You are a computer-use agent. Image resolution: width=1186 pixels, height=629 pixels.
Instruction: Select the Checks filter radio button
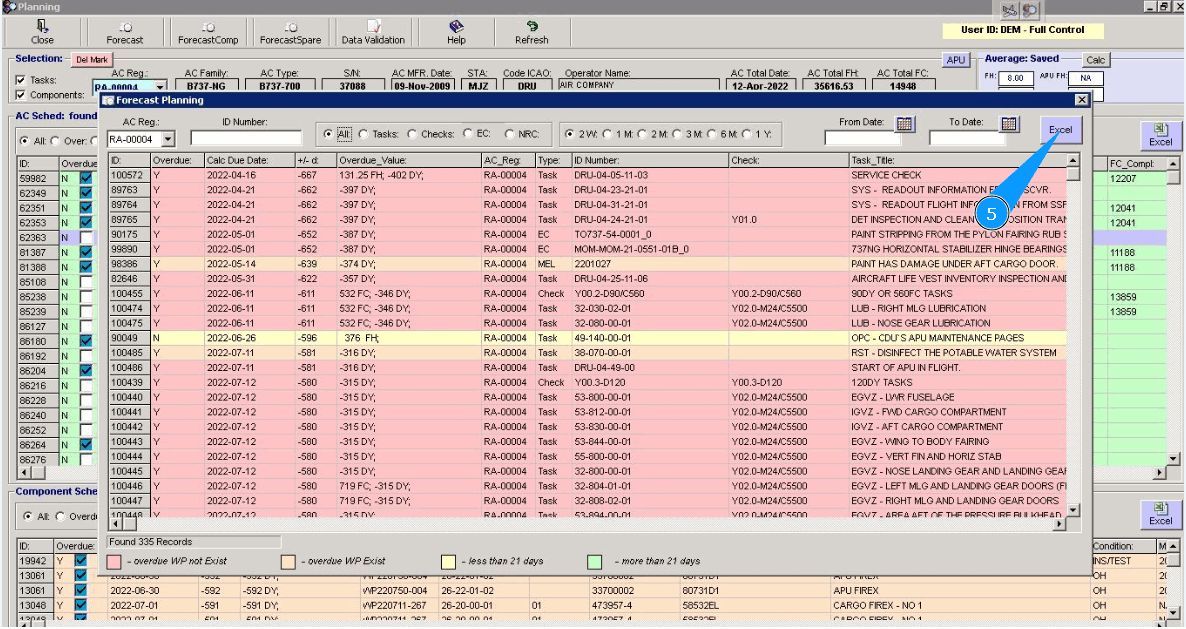412,134
